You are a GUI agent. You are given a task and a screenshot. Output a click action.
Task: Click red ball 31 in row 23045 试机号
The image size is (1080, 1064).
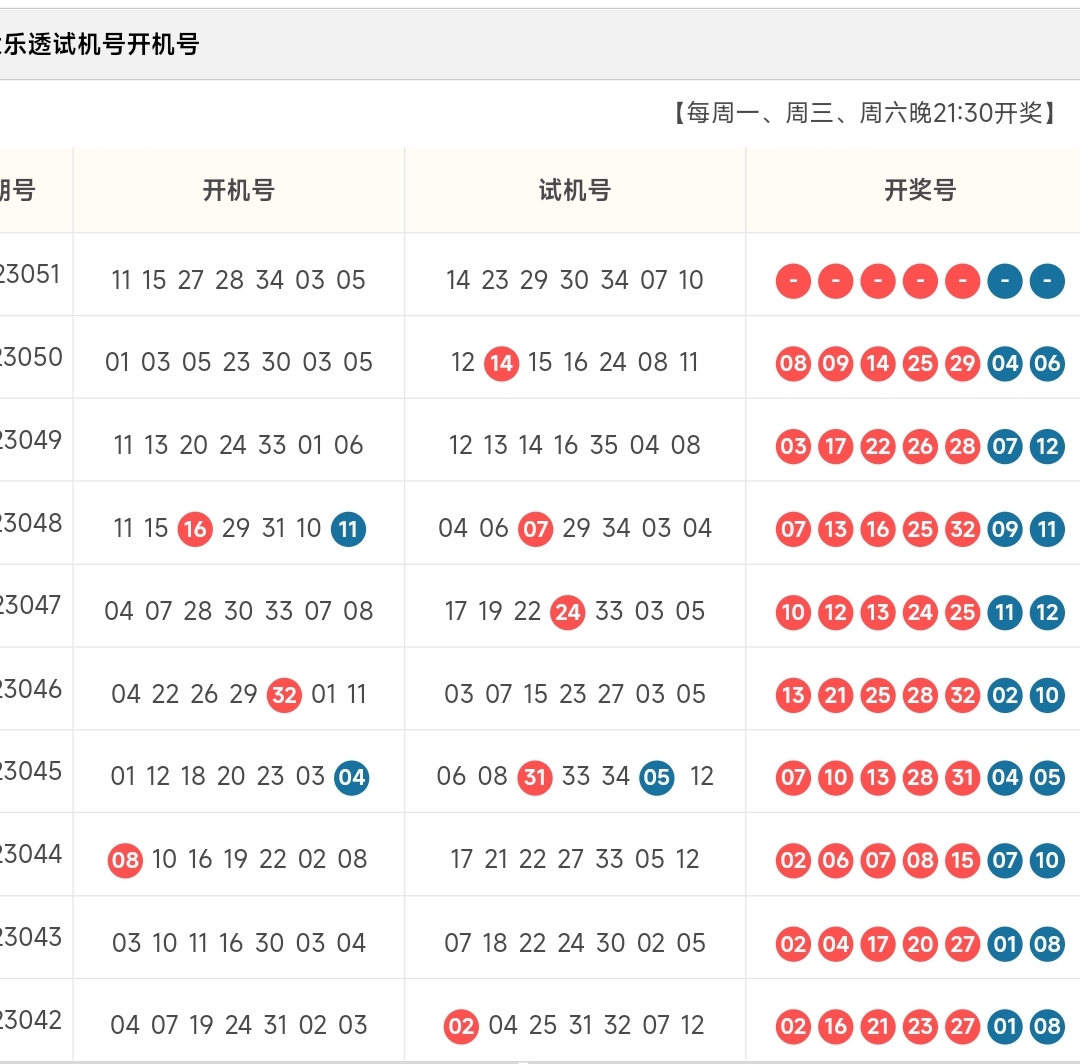(x=534, y=778)
